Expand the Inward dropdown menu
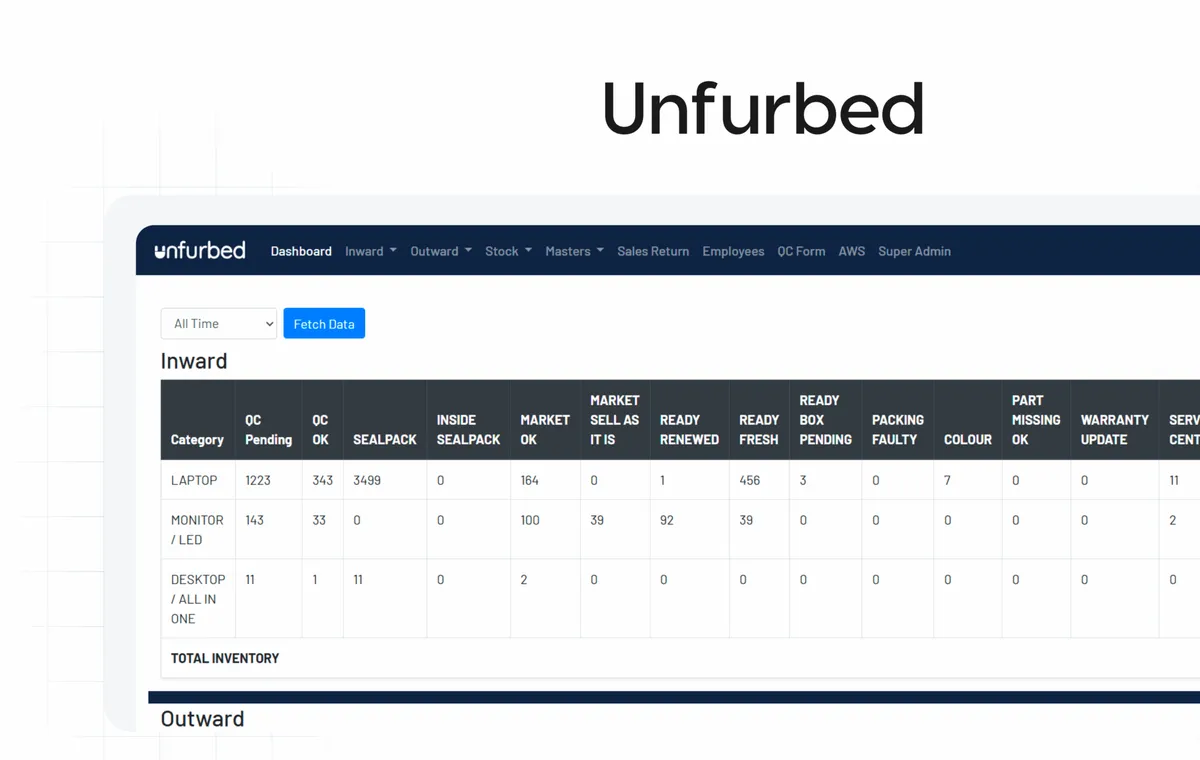 [x=371, y=251]
